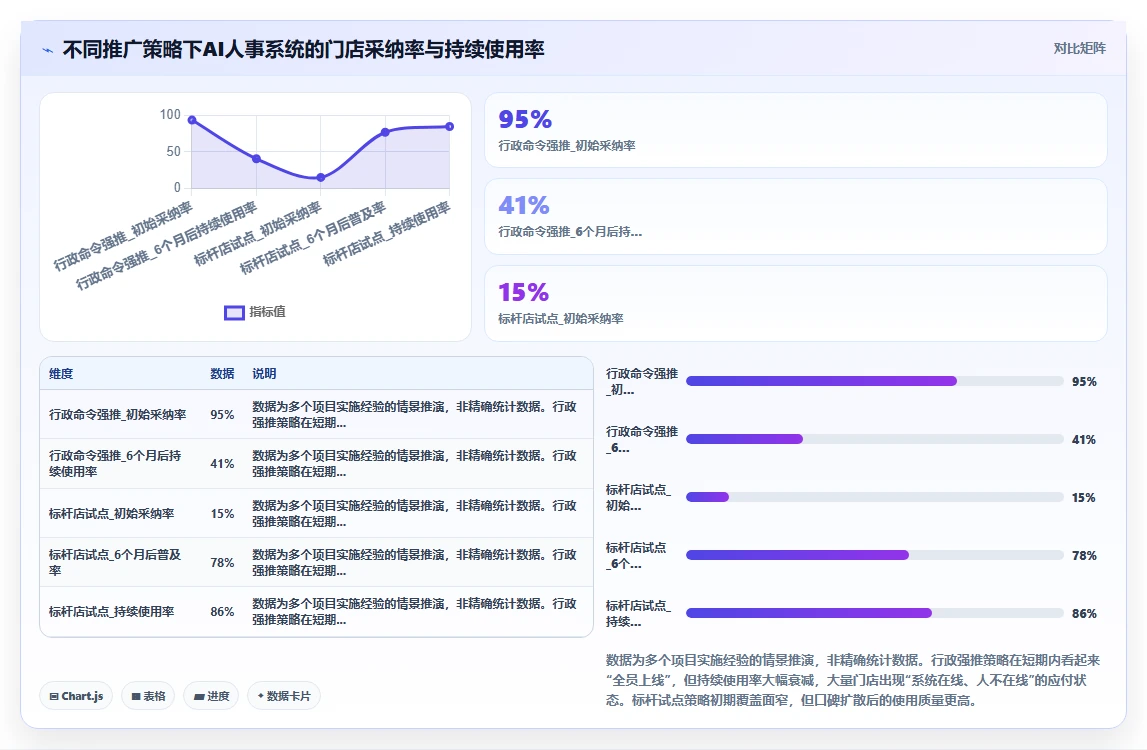
Task: Click the 数据 column header
Action: pos(222,374)
